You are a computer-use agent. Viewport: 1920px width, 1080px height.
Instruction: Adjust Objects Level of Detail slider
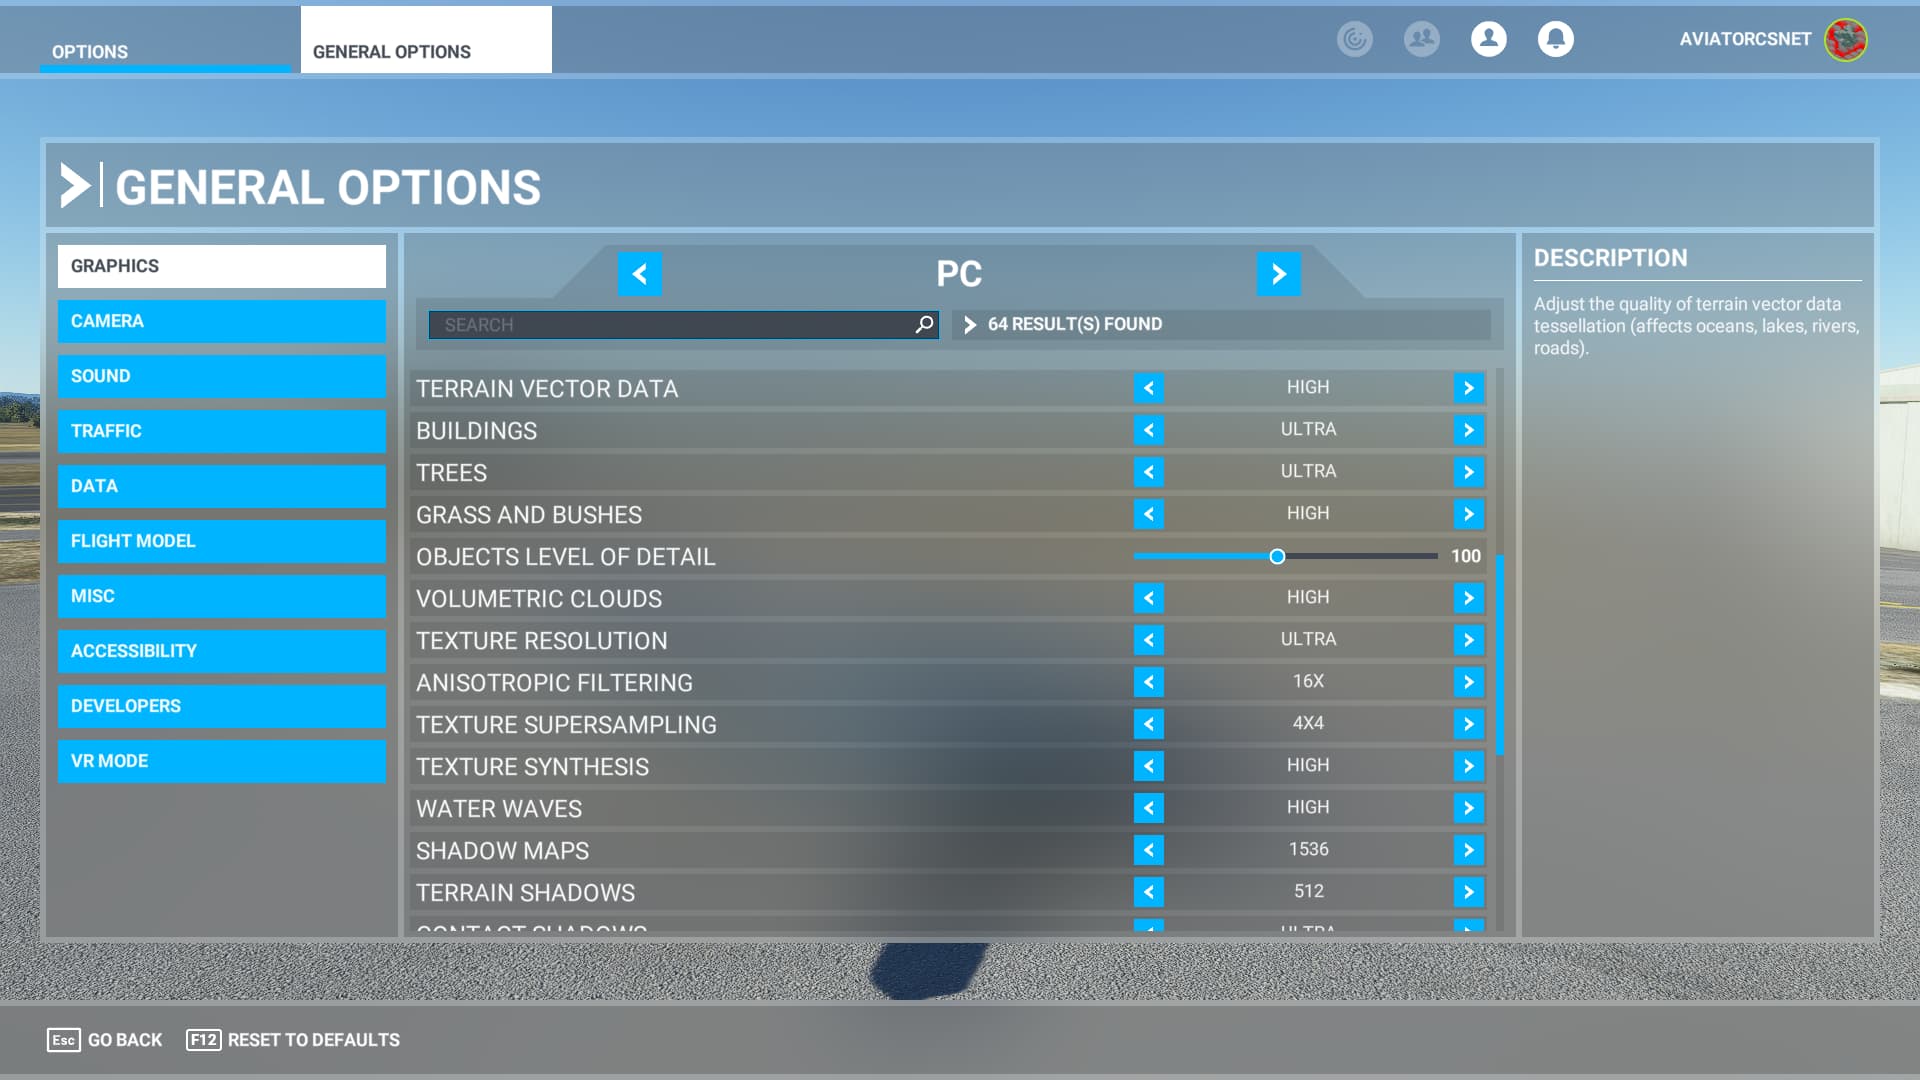pyautogui.click(x=1277, y=556)
